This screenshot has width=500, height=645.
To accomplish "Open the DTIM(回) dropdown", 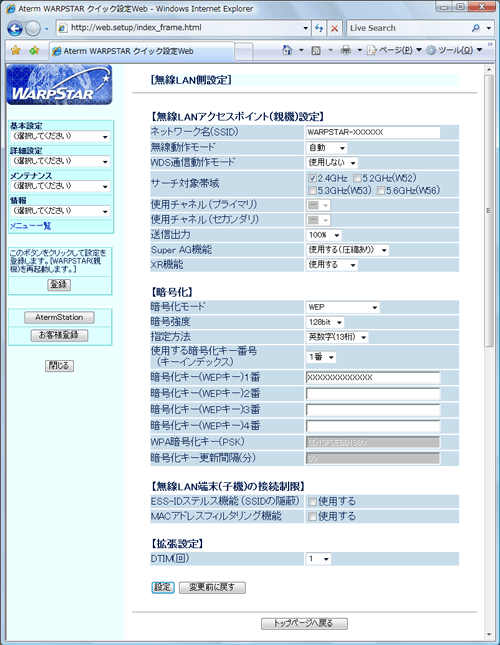I will click(318, 559).
